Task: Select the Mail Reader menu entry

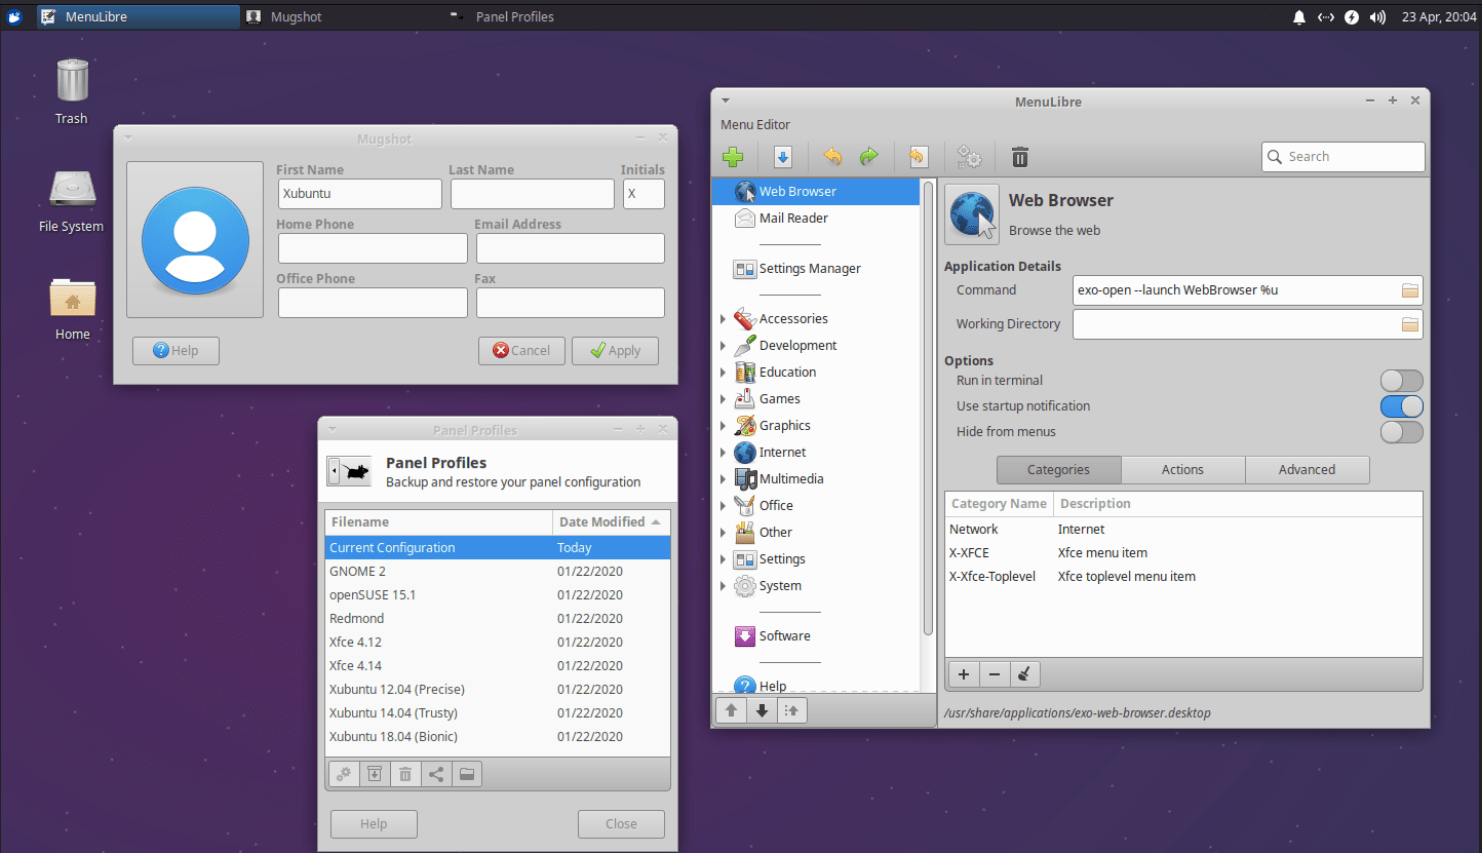Action: [815, 218]
